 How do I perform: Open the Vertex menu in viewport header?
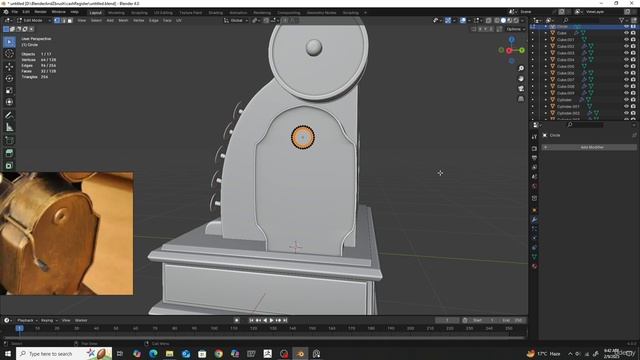pos(139,20)
